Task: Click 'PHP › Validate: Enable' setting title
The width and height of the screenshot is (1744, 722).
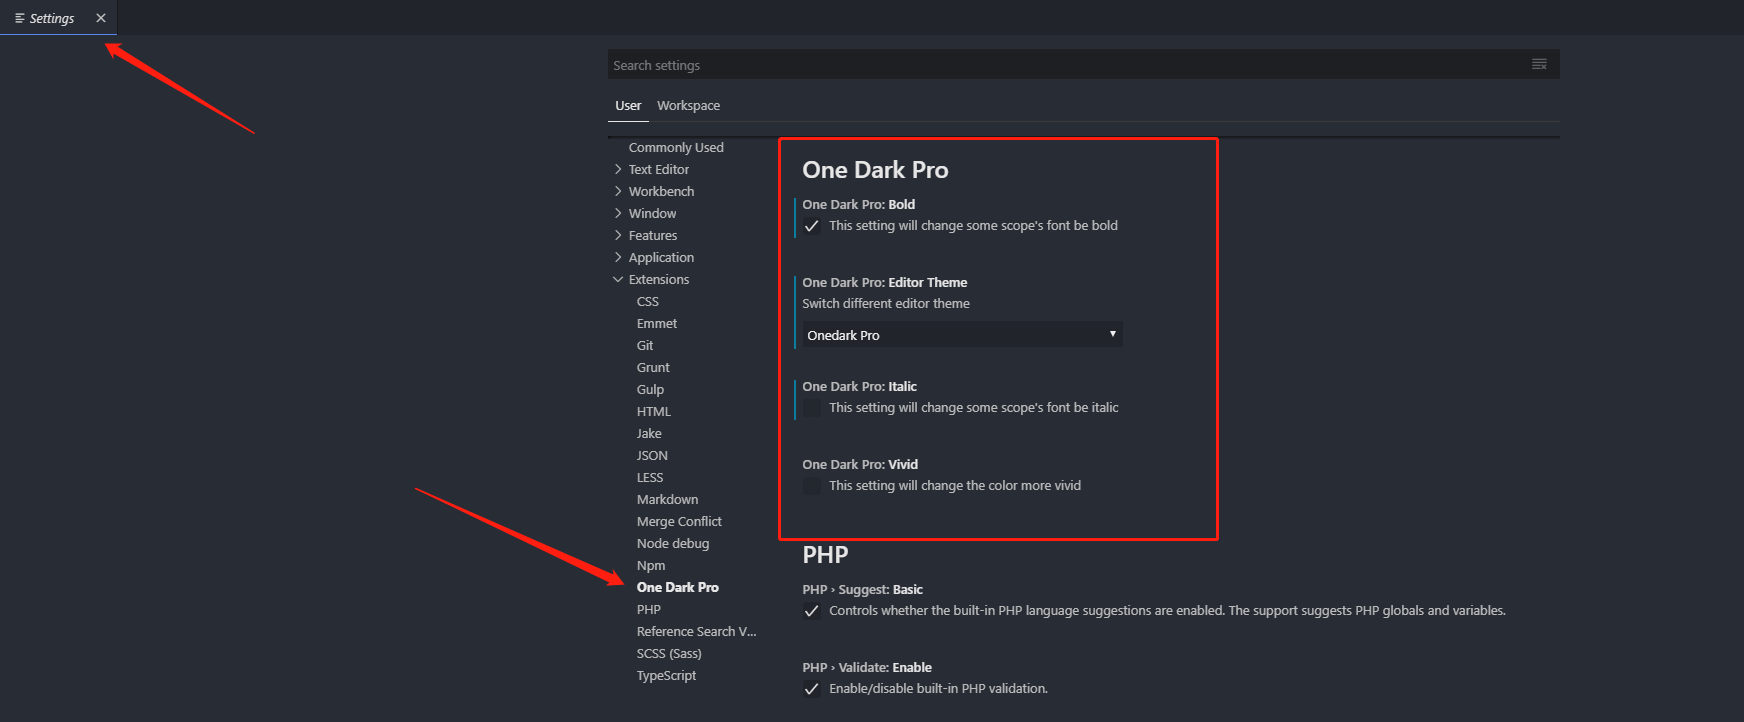Action: tap(867, 667)
